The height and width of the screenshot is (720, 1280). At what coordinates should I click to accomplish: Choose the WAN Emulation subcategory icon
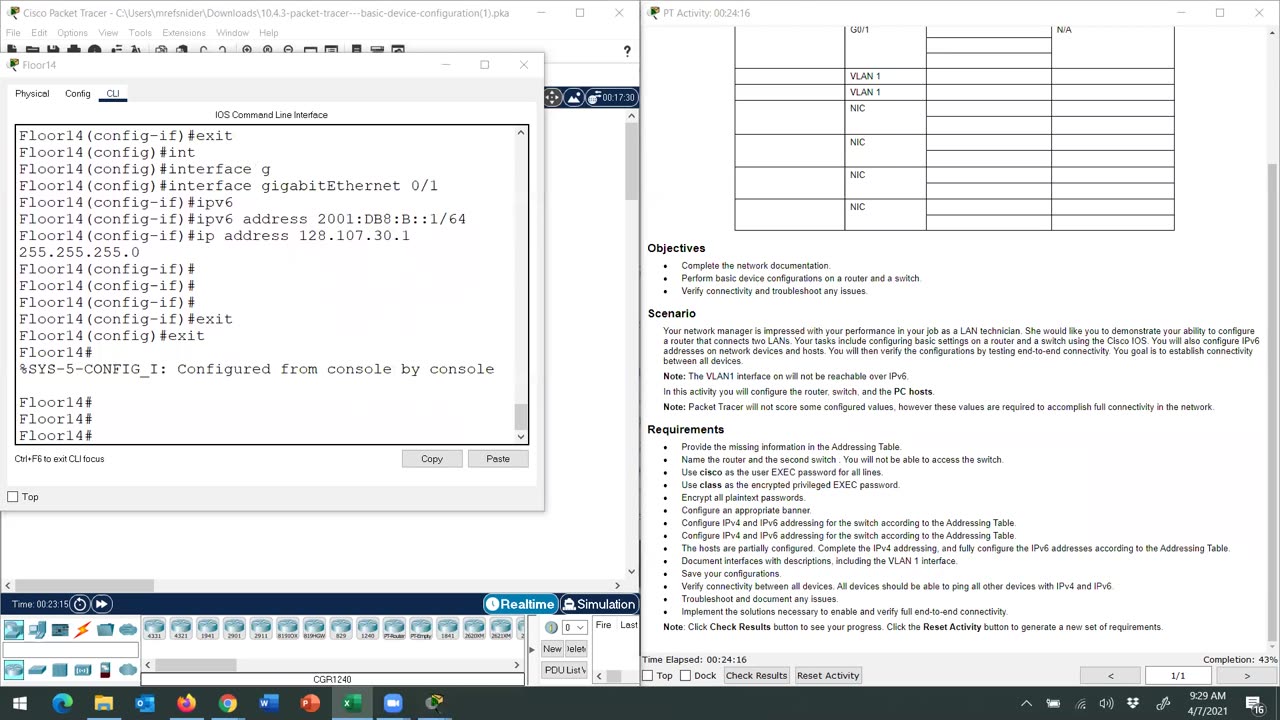point(128,669)
